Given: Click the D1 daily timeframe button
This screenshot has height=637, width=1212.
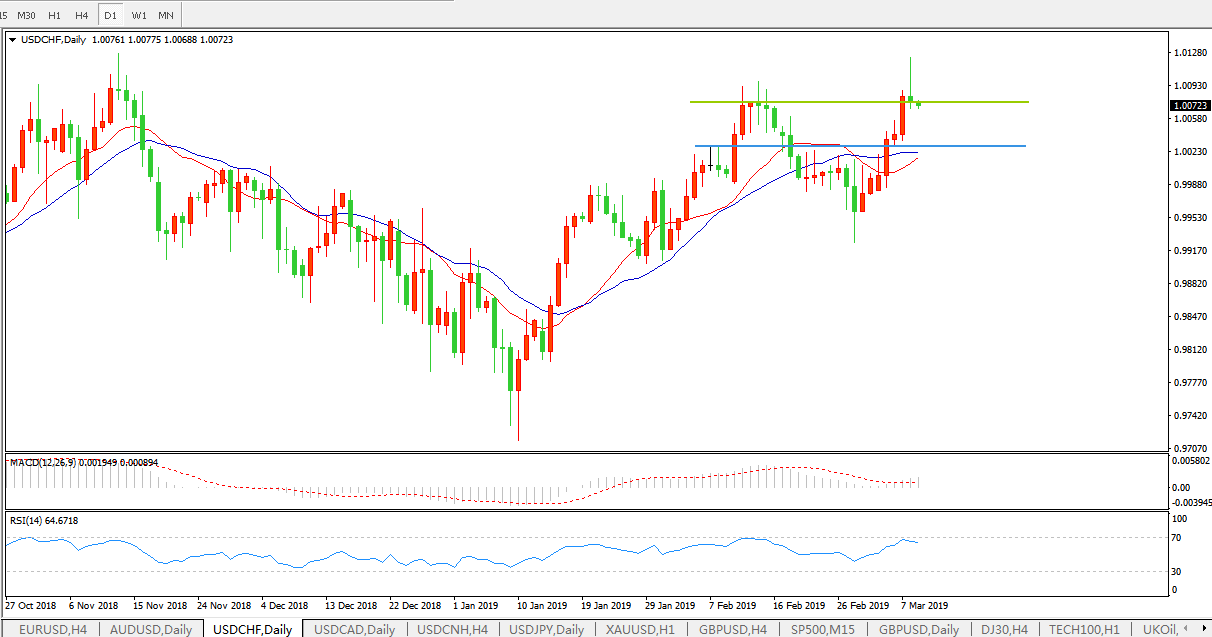Looking at the screenshot, I should pyautogui.click(x=110, y=16).
